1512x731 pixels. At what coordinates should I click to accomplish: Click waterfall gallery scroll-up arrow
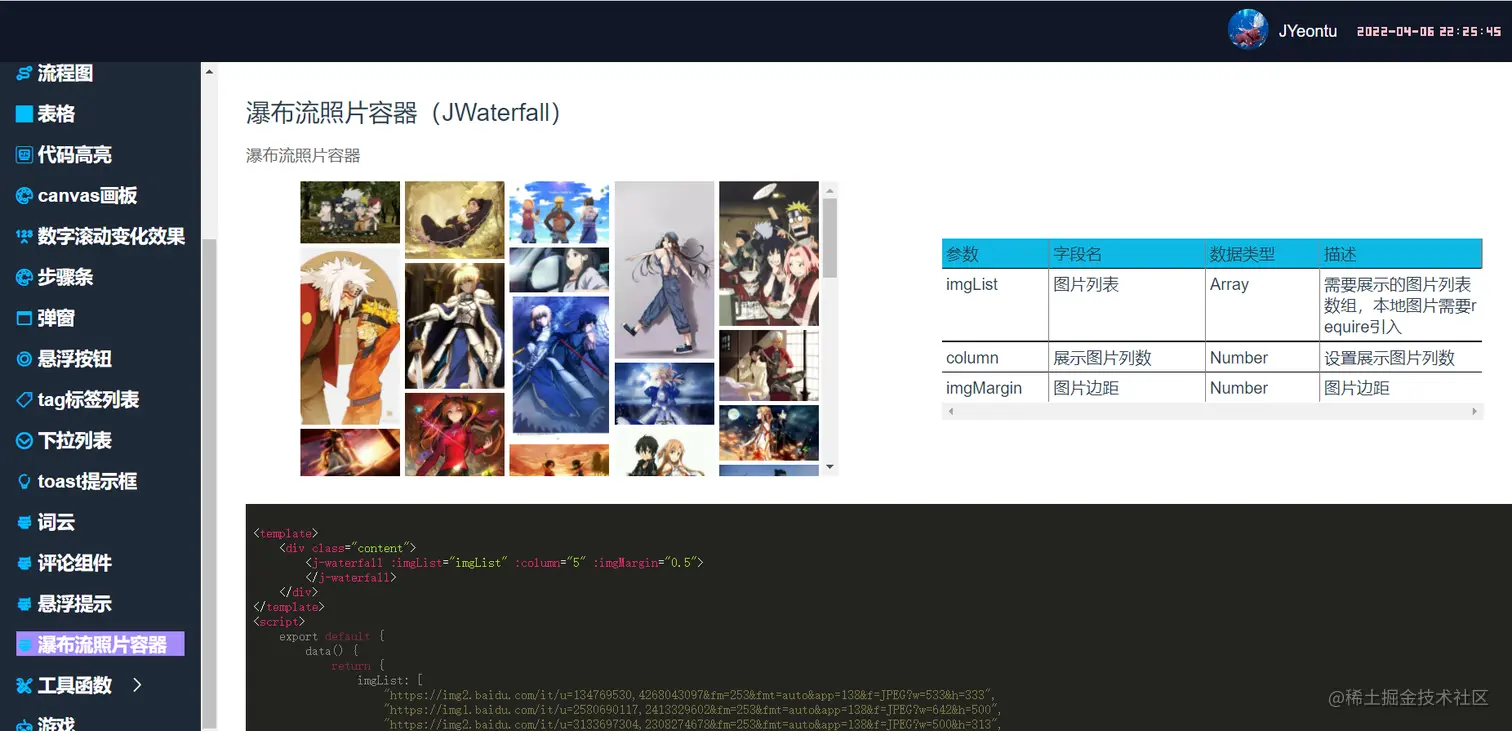pyautogui.click(x=830, y=189)
